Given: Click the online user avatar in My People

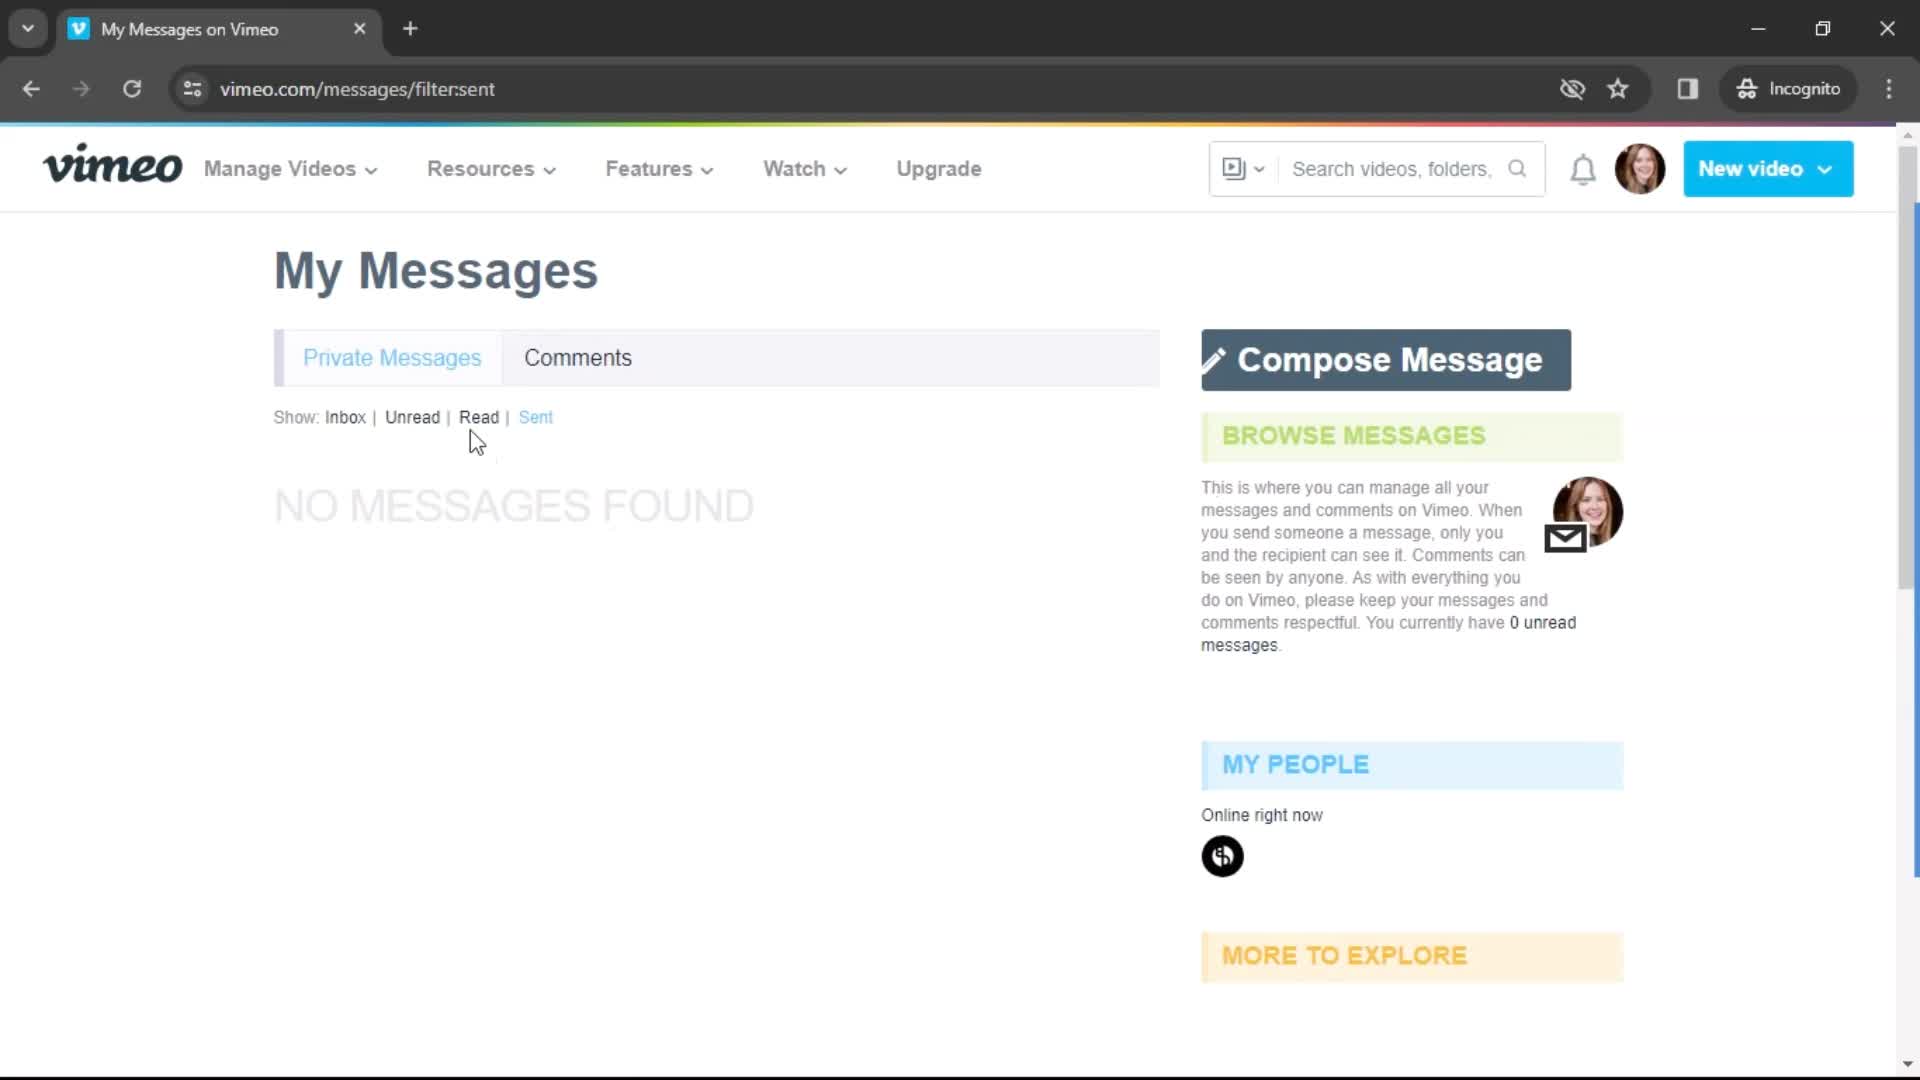Looking at the screenshot, I should point(1221,856).
